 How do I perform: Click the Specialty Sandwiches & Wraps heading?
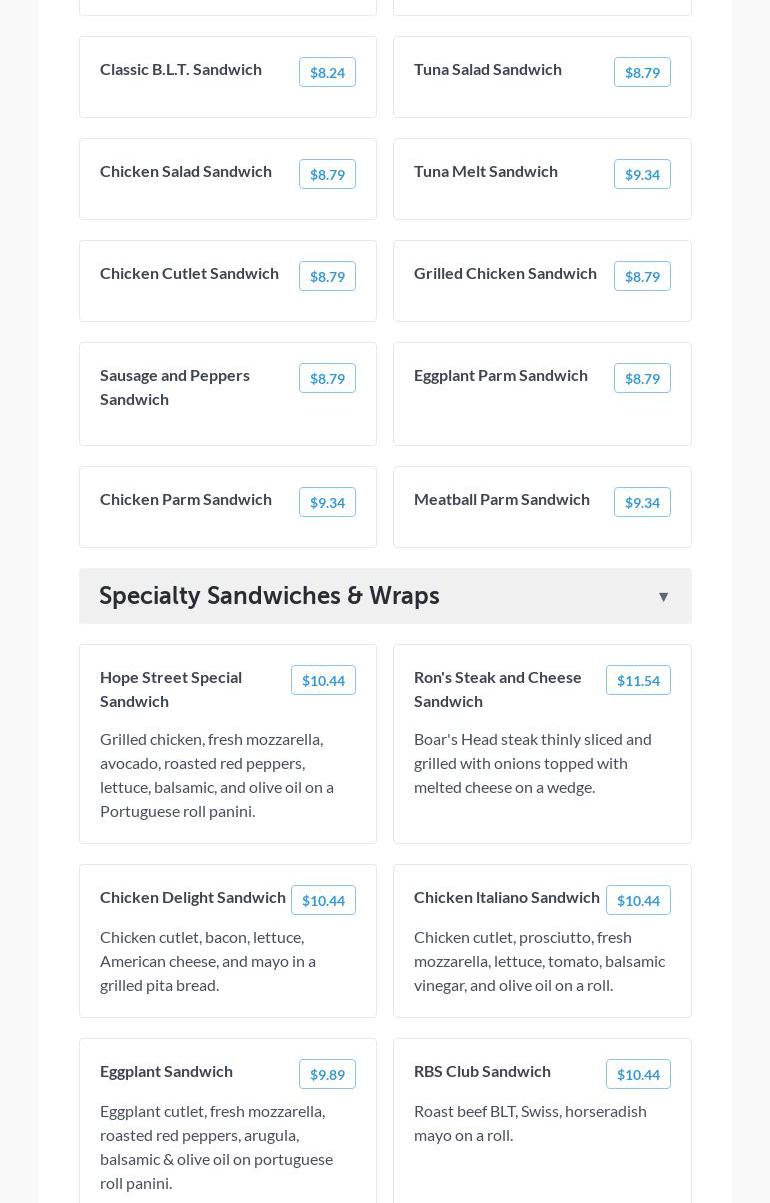pyautogui.click(x=269, y=596)
